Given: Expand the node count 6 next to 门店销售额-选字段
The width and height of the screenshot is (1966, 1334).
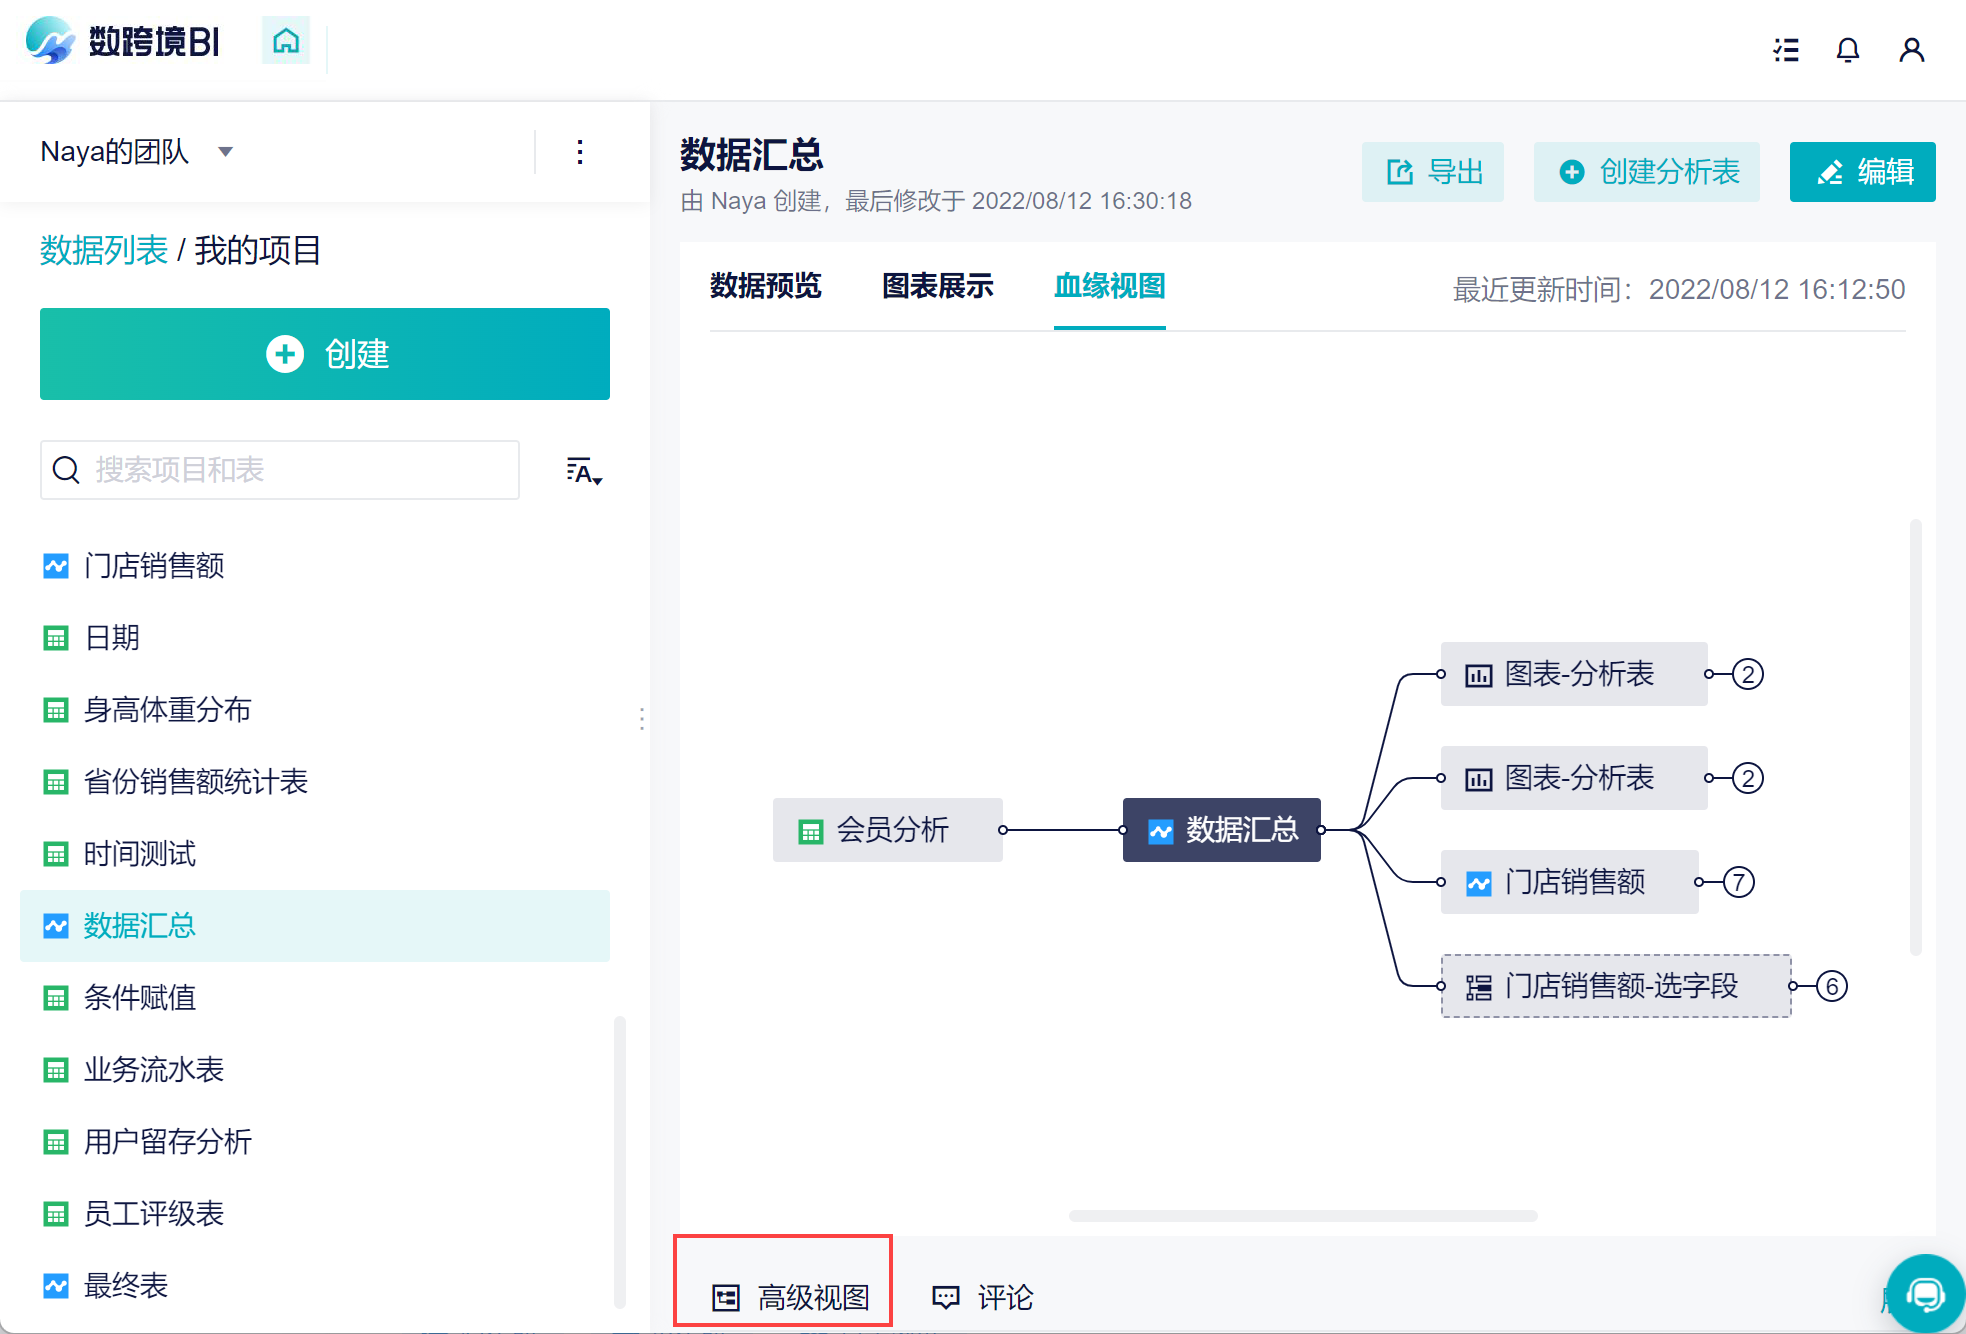Looking at the screenshot, I should [1832, 986].
